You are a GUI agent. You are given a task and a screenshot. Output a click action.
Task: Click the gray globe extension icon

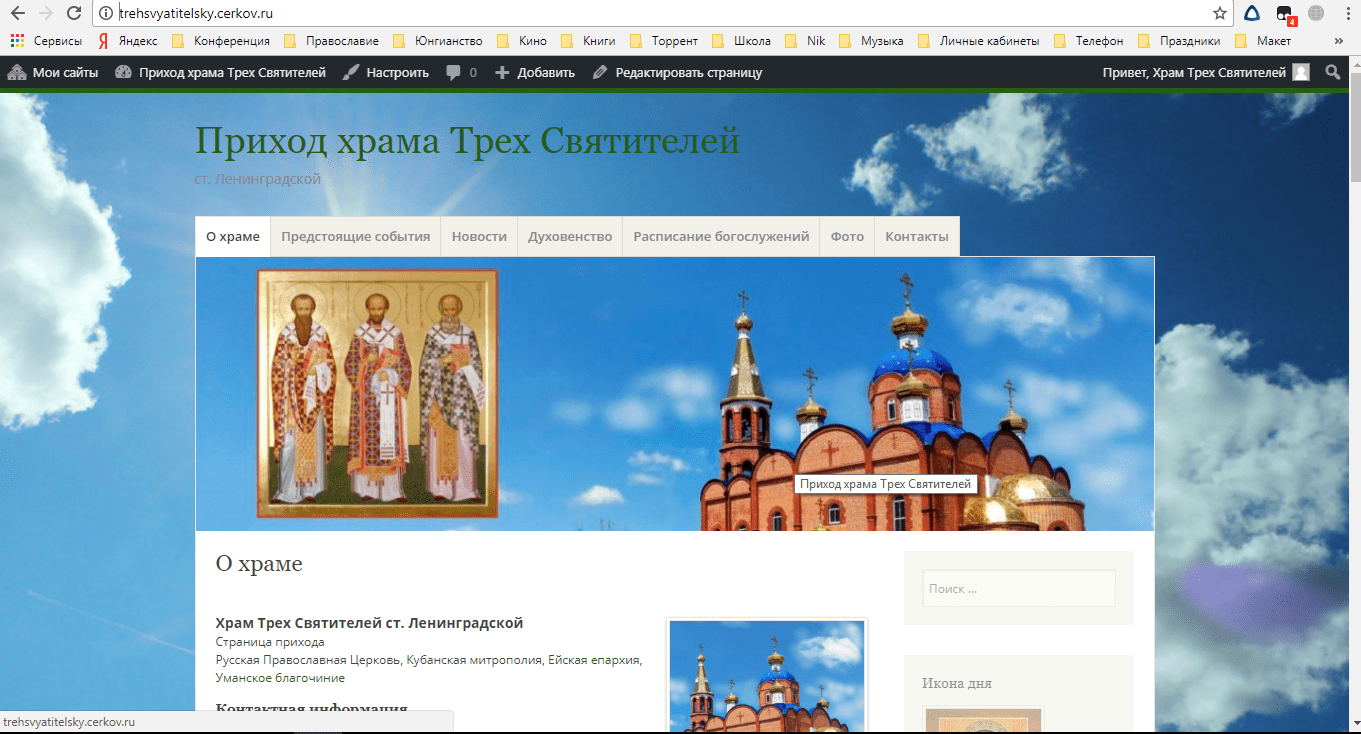1316,13
